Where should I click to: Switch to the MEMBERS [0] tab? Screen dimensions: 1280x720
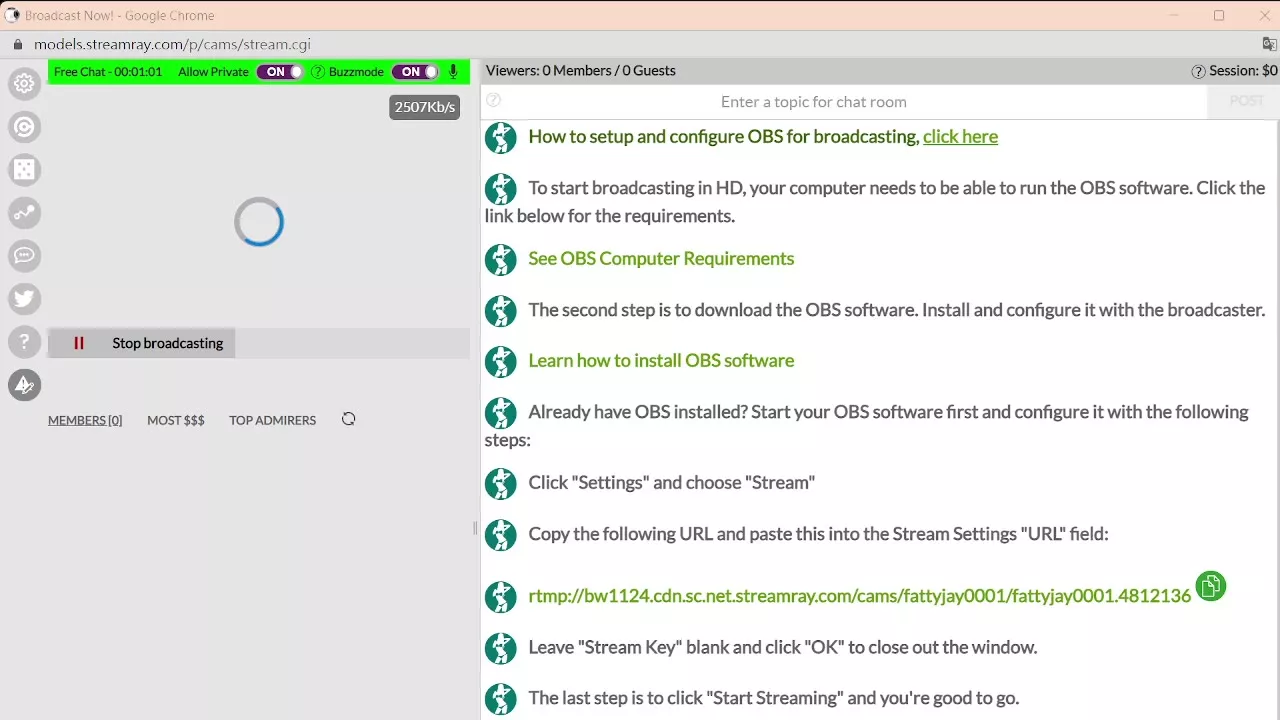[x=85, y=421]
